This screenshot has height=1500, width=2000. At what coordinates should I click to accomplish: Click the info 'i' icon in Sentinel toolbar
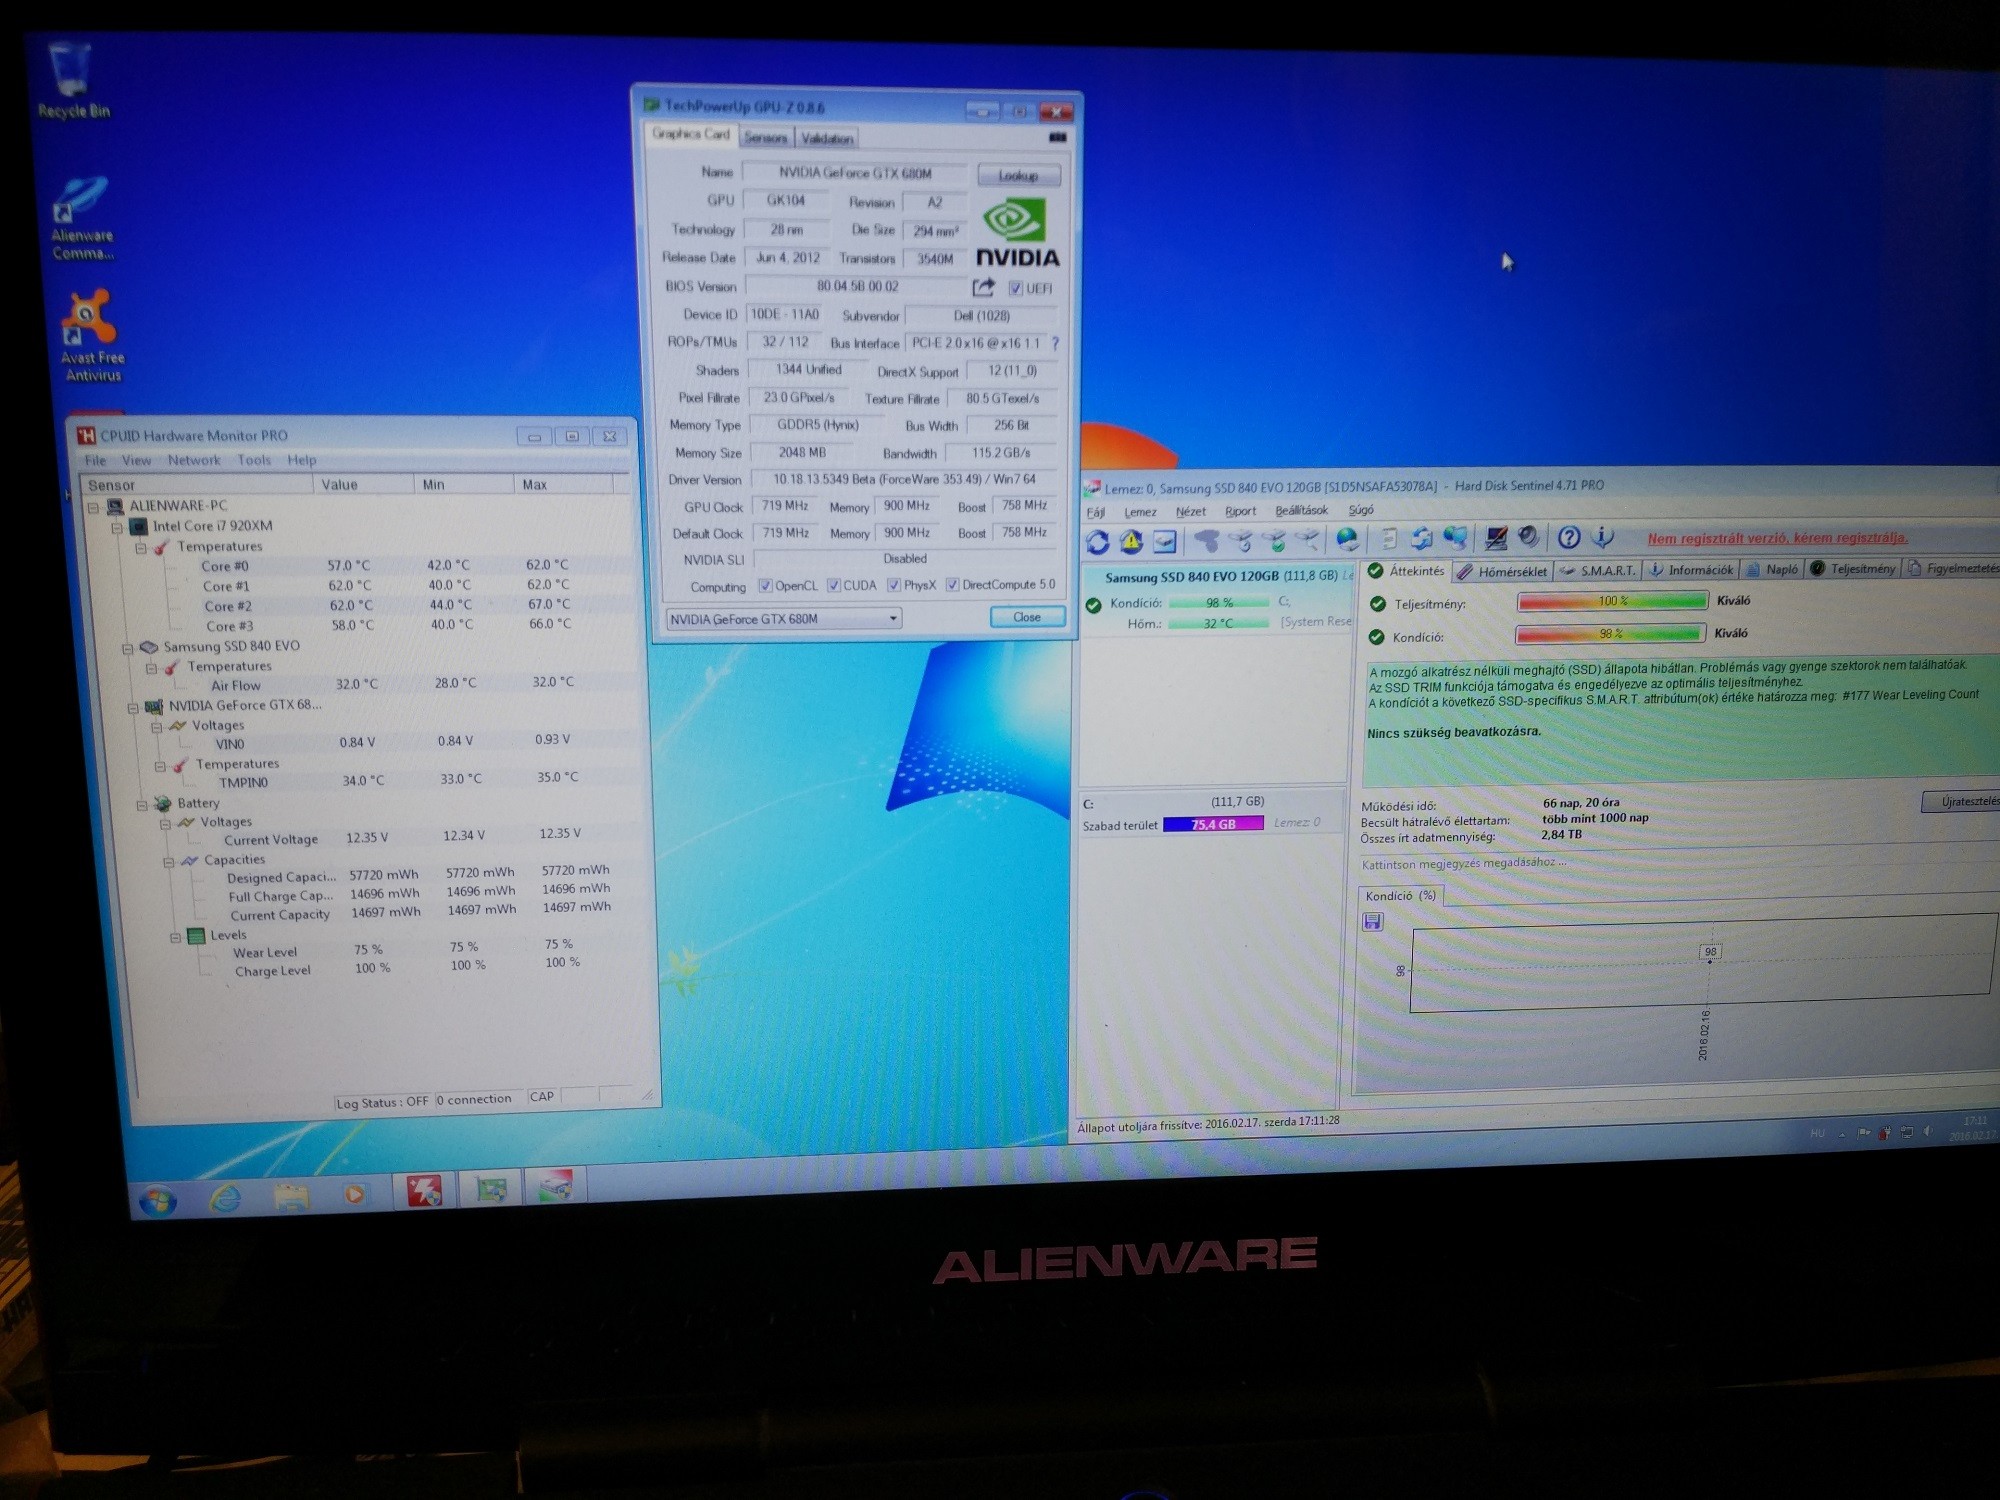(1602, 537)
